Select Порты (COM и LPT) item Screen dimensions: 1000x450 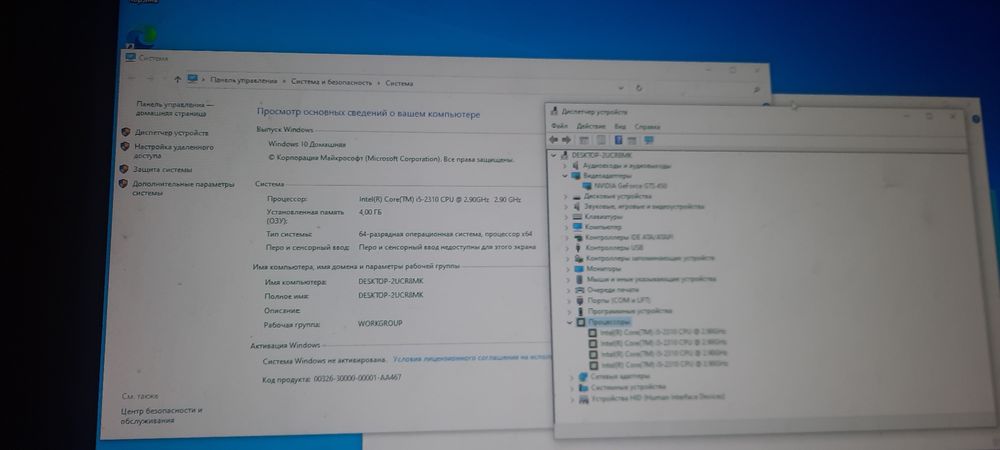tap(619, 300)
